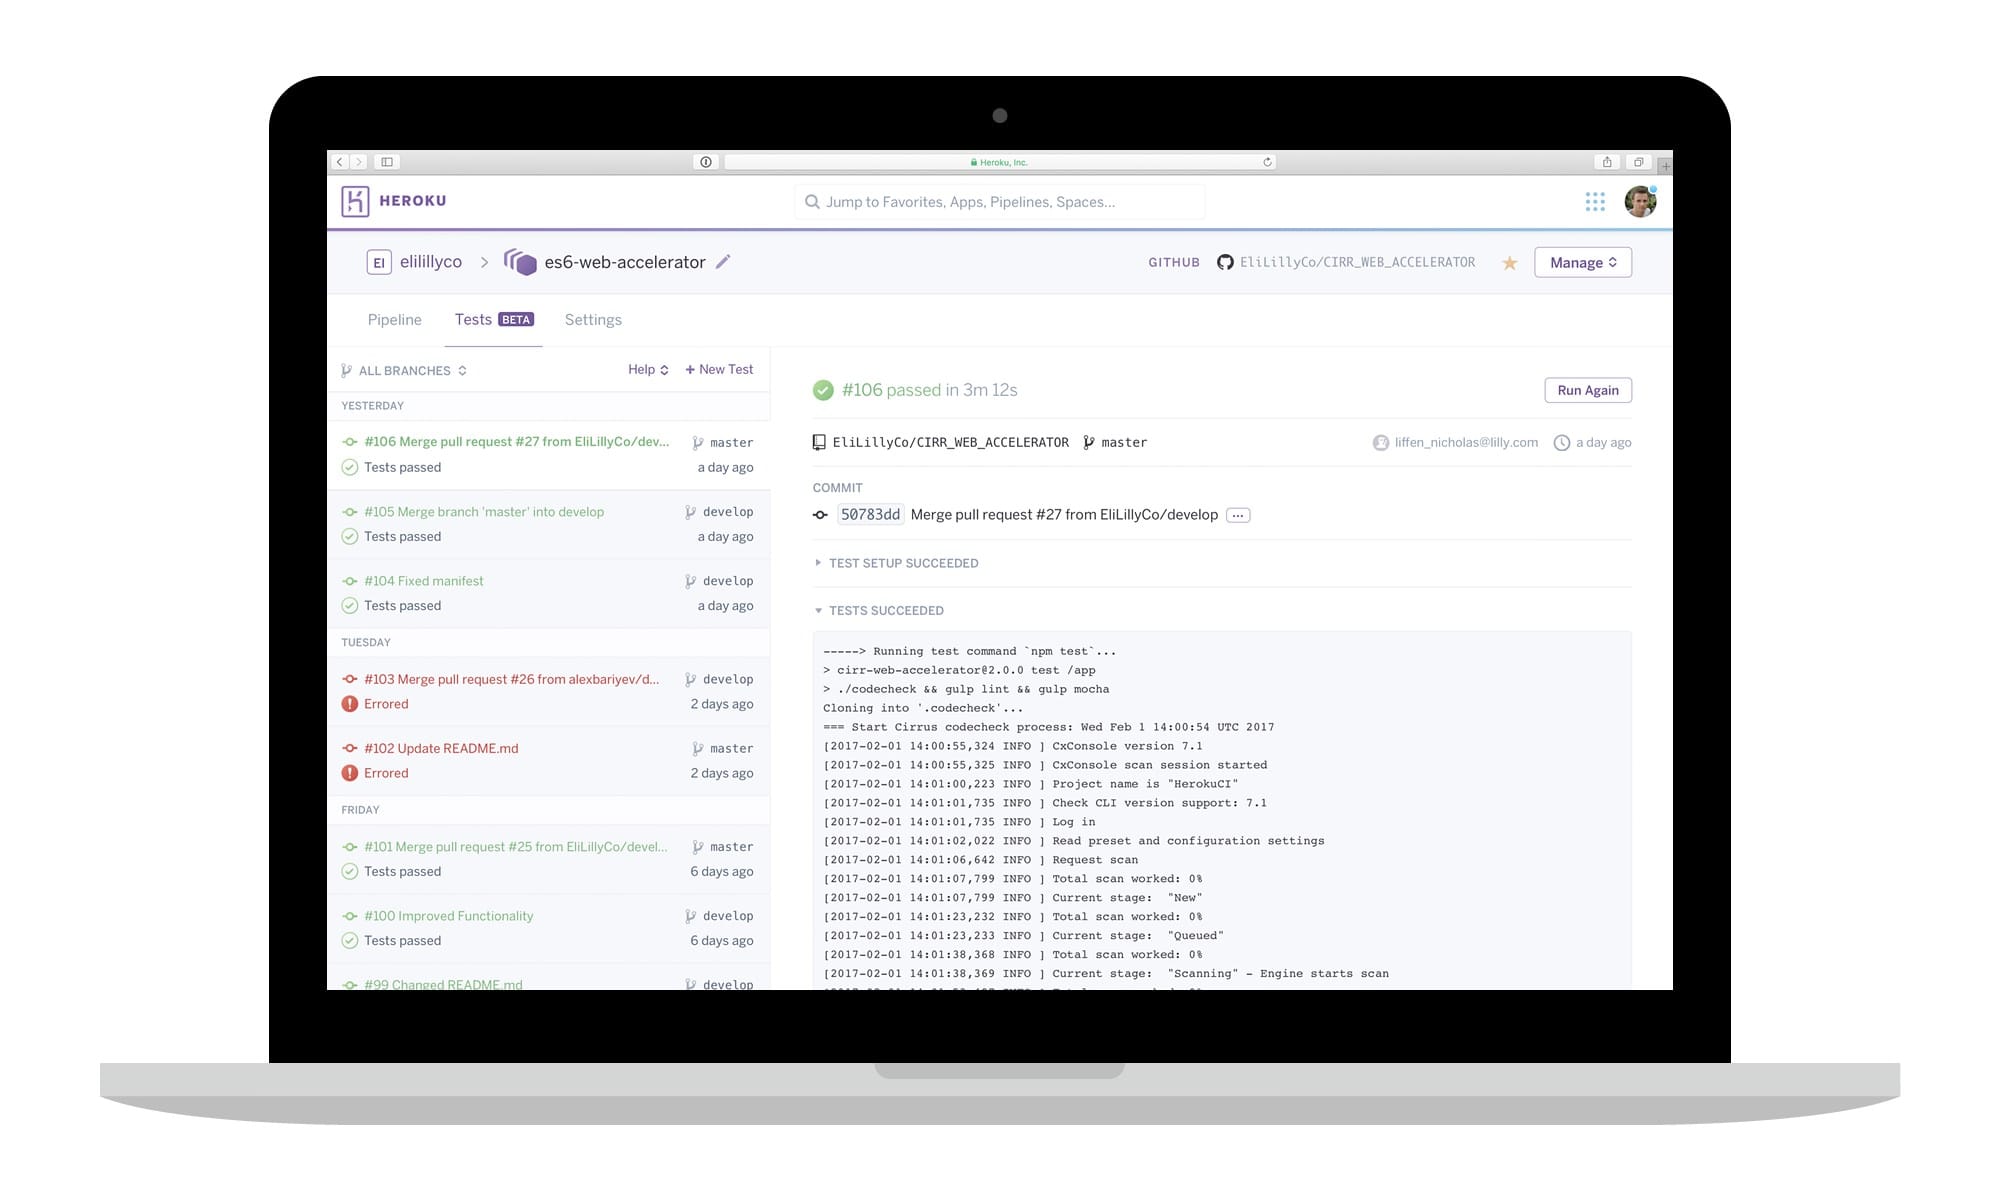Open the user avatar menu
This screenshot has height=1200, width=2000.
coord(1640,202)
